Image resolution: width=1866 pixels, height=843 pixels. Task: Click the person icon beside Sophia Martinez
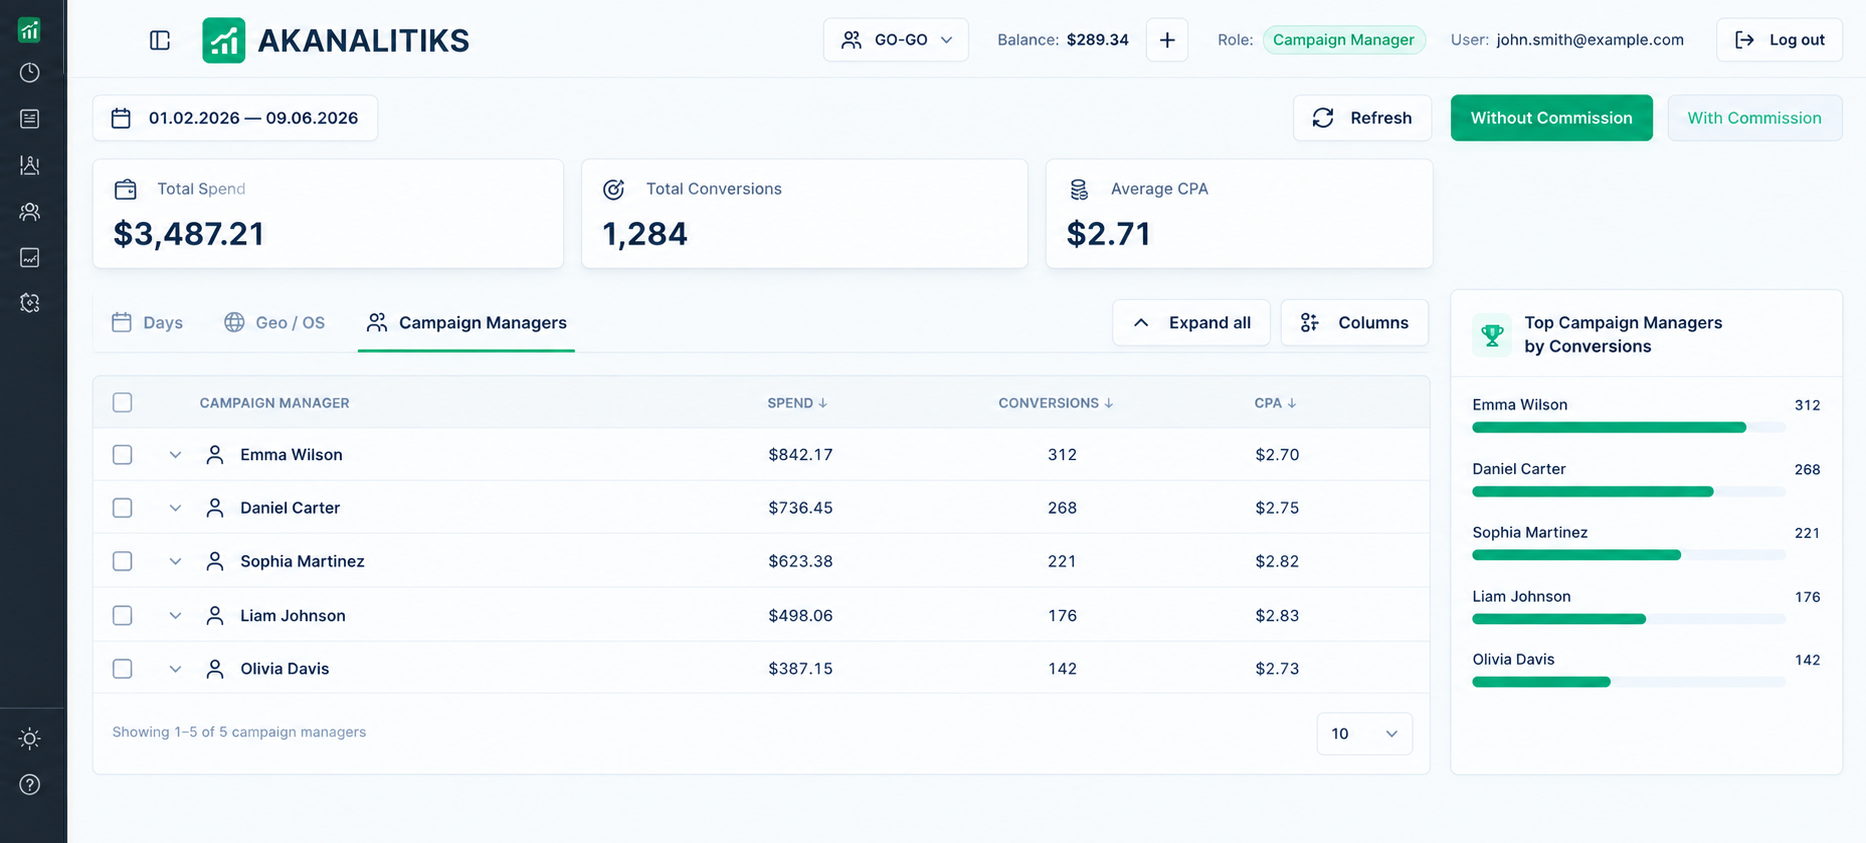(215, 562)
